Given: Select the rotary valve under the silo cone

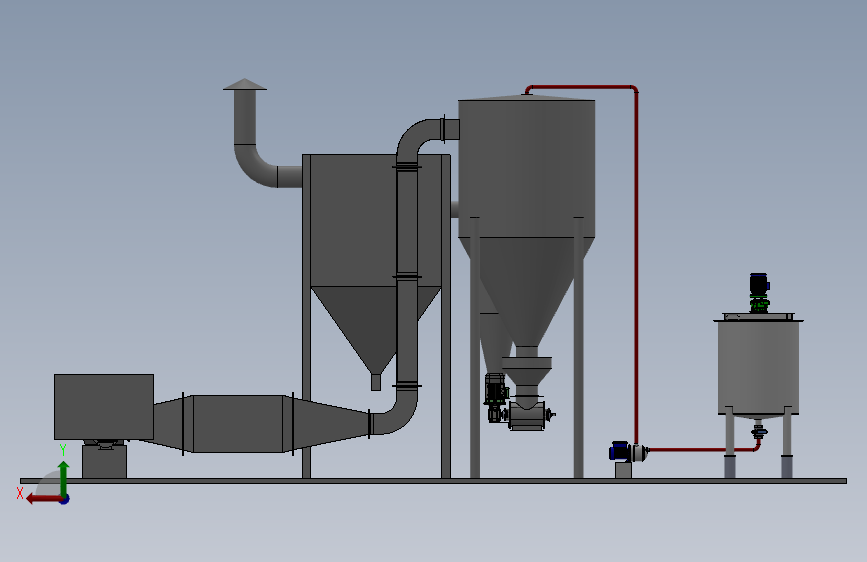Looking at the screenshot, I should click(x=526, y=415).
